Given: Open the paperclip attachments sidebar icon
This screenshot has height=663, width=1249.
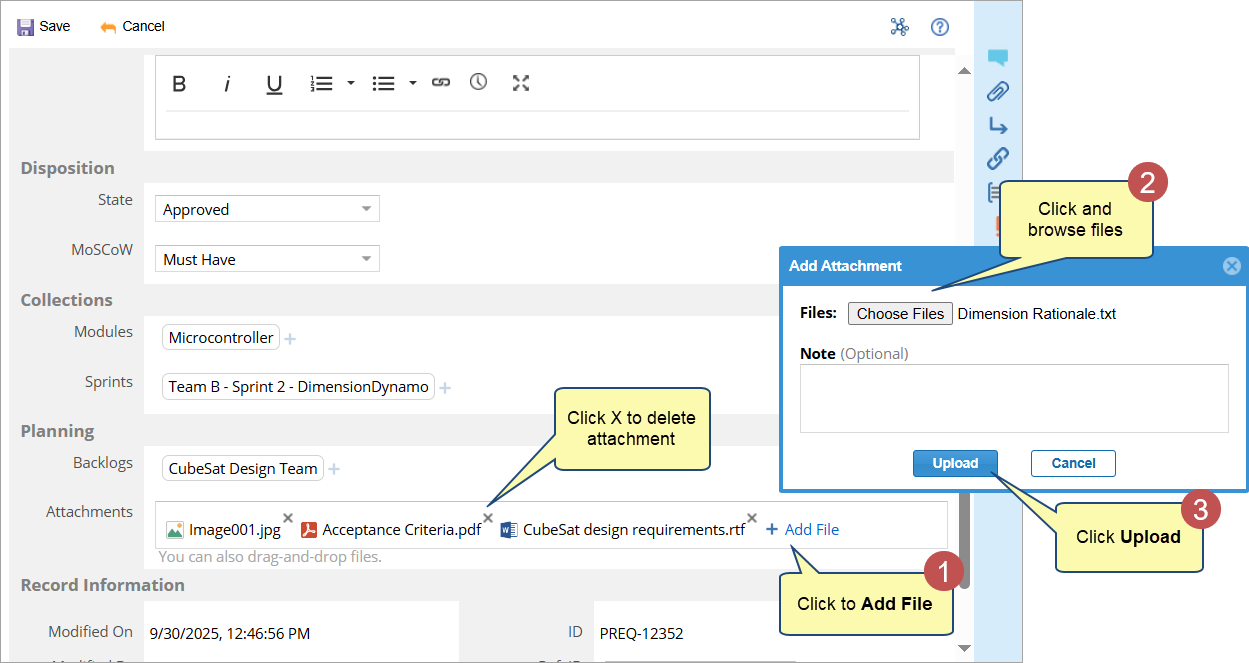Looking at the screenshot, I should pyautogui.click(x=997, y=92).
